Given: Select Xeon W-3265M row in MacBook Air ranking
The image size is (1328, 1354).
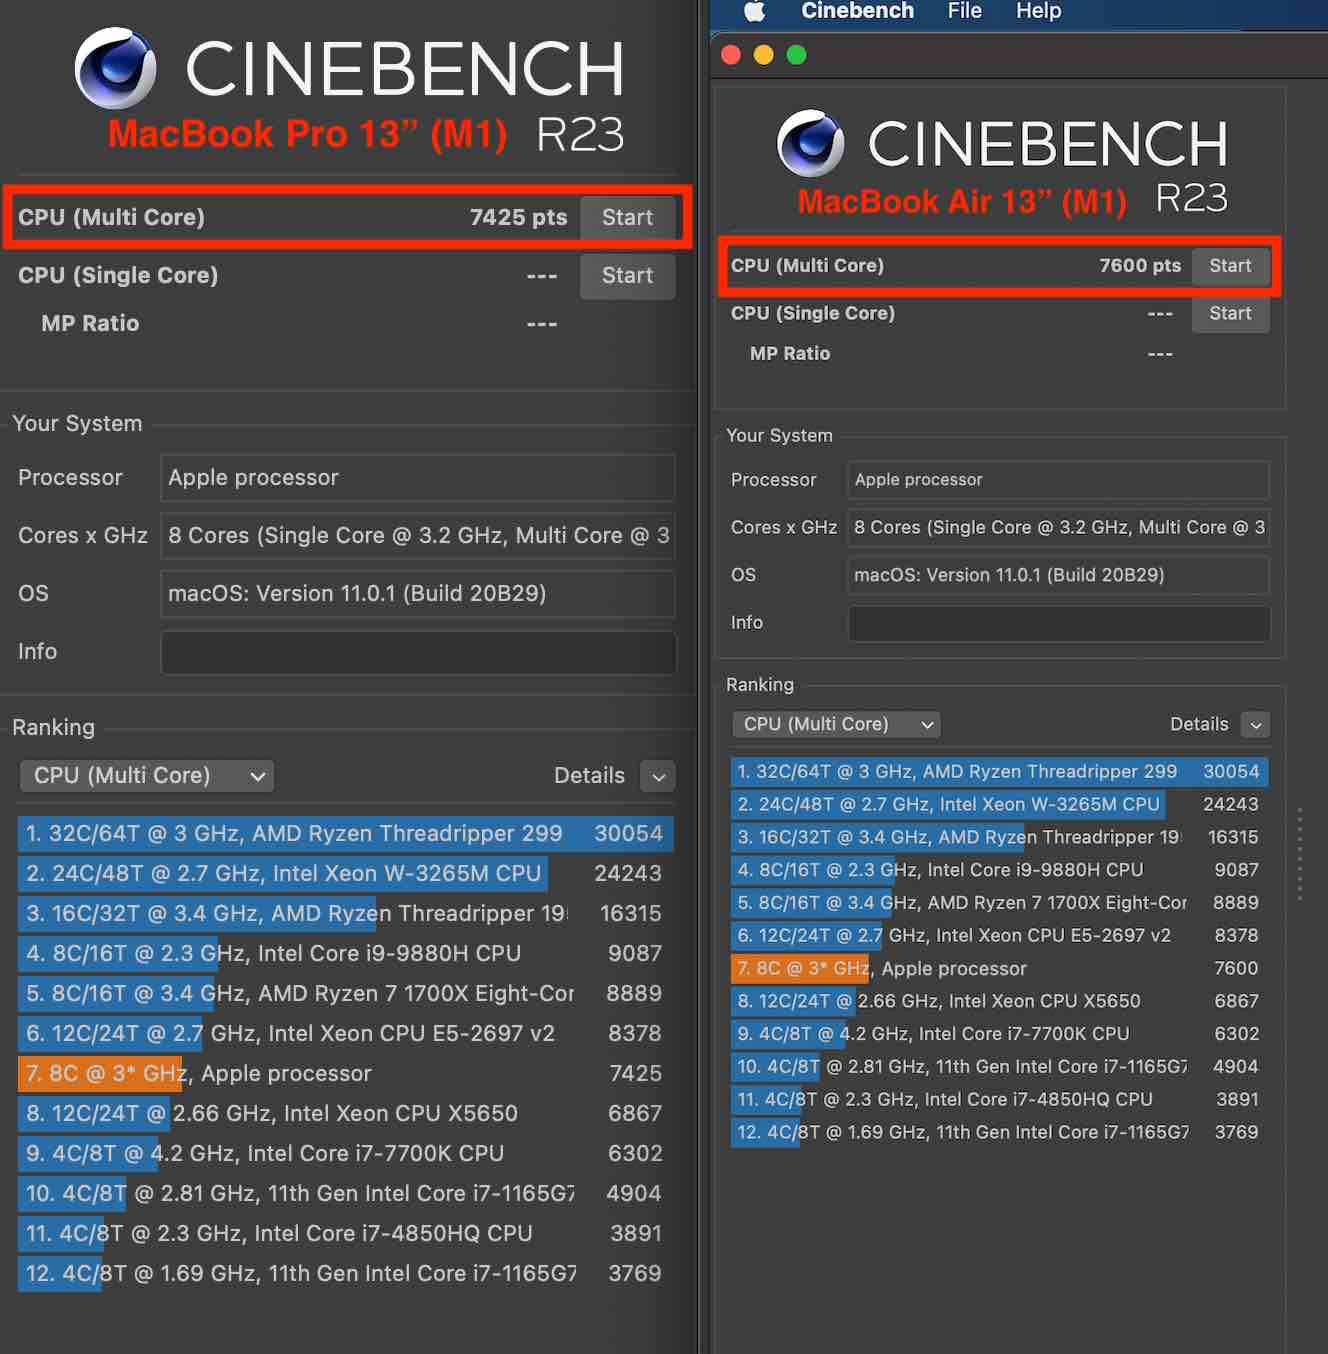Looking at the screenshot, I should click(x=1000, y=805).
